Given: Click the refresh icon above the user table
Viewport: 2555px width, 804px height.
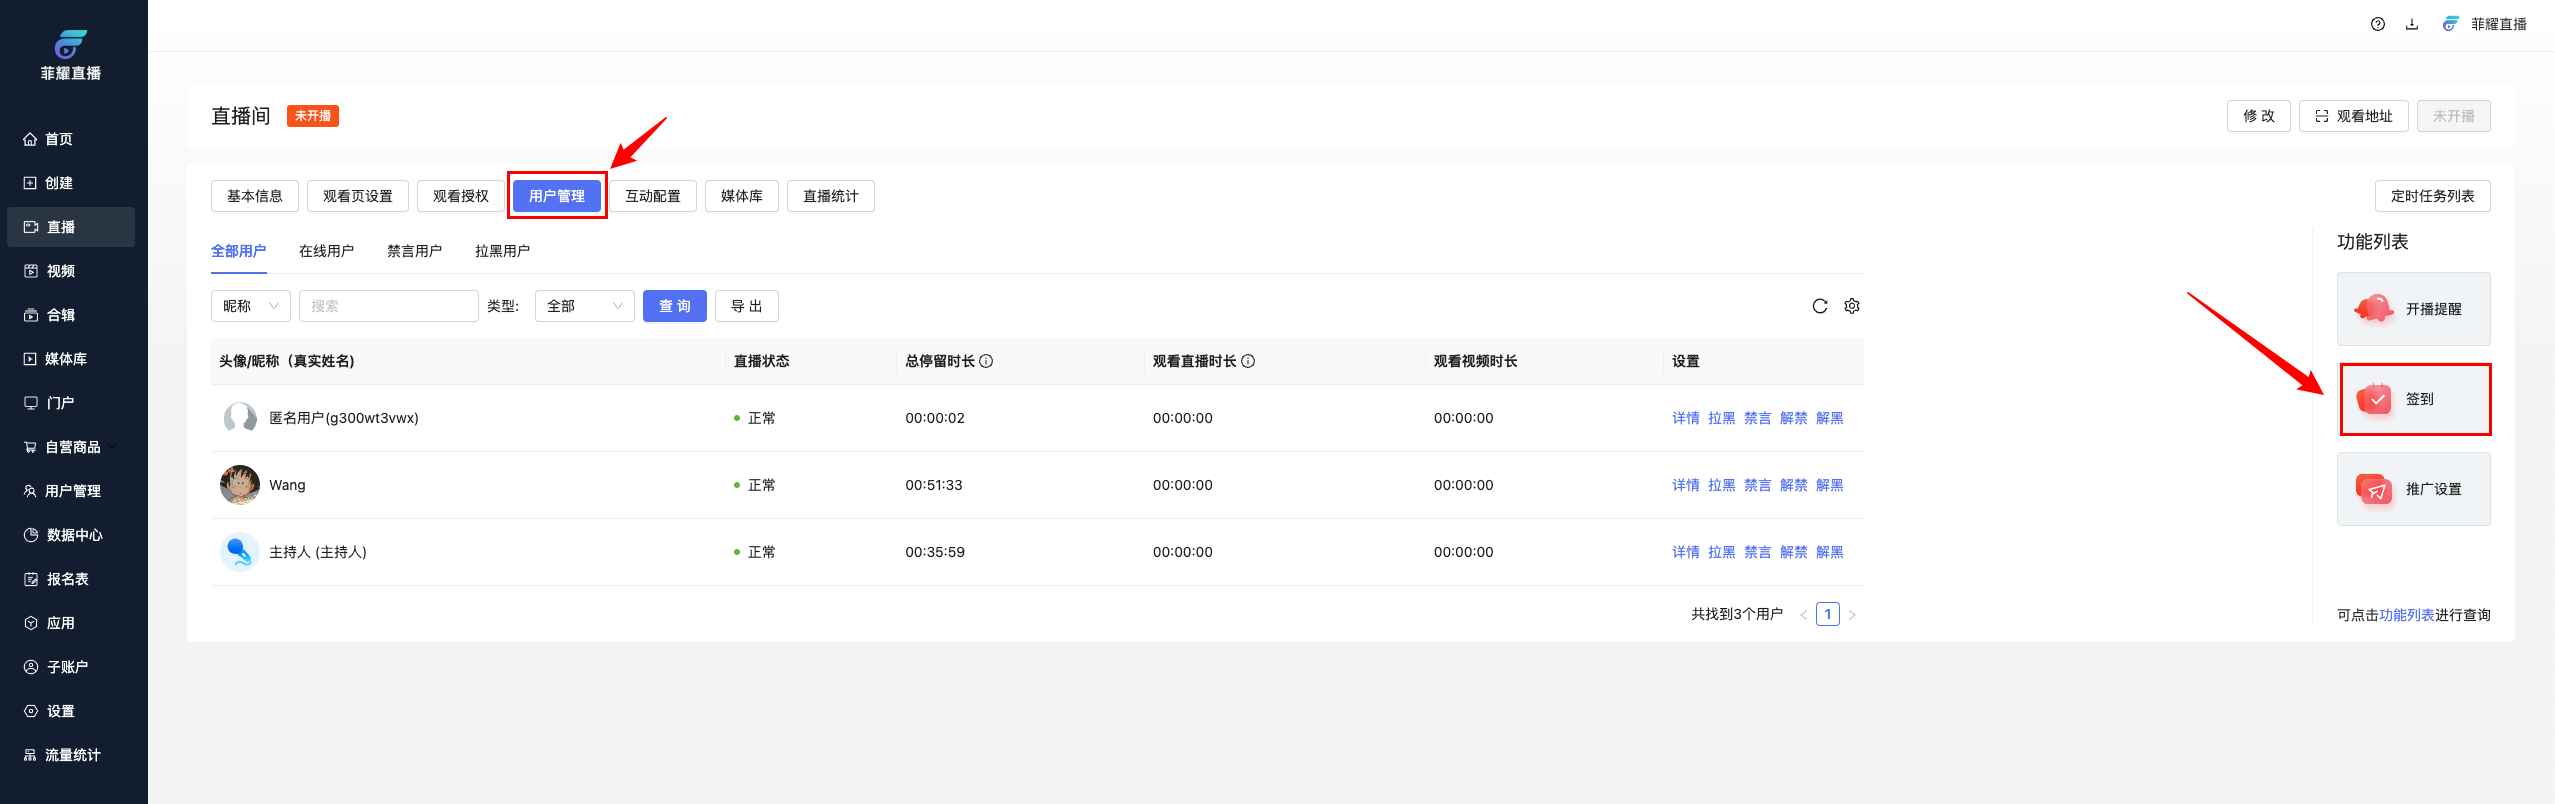Looking at the screenshot, I should point(1819,306).
